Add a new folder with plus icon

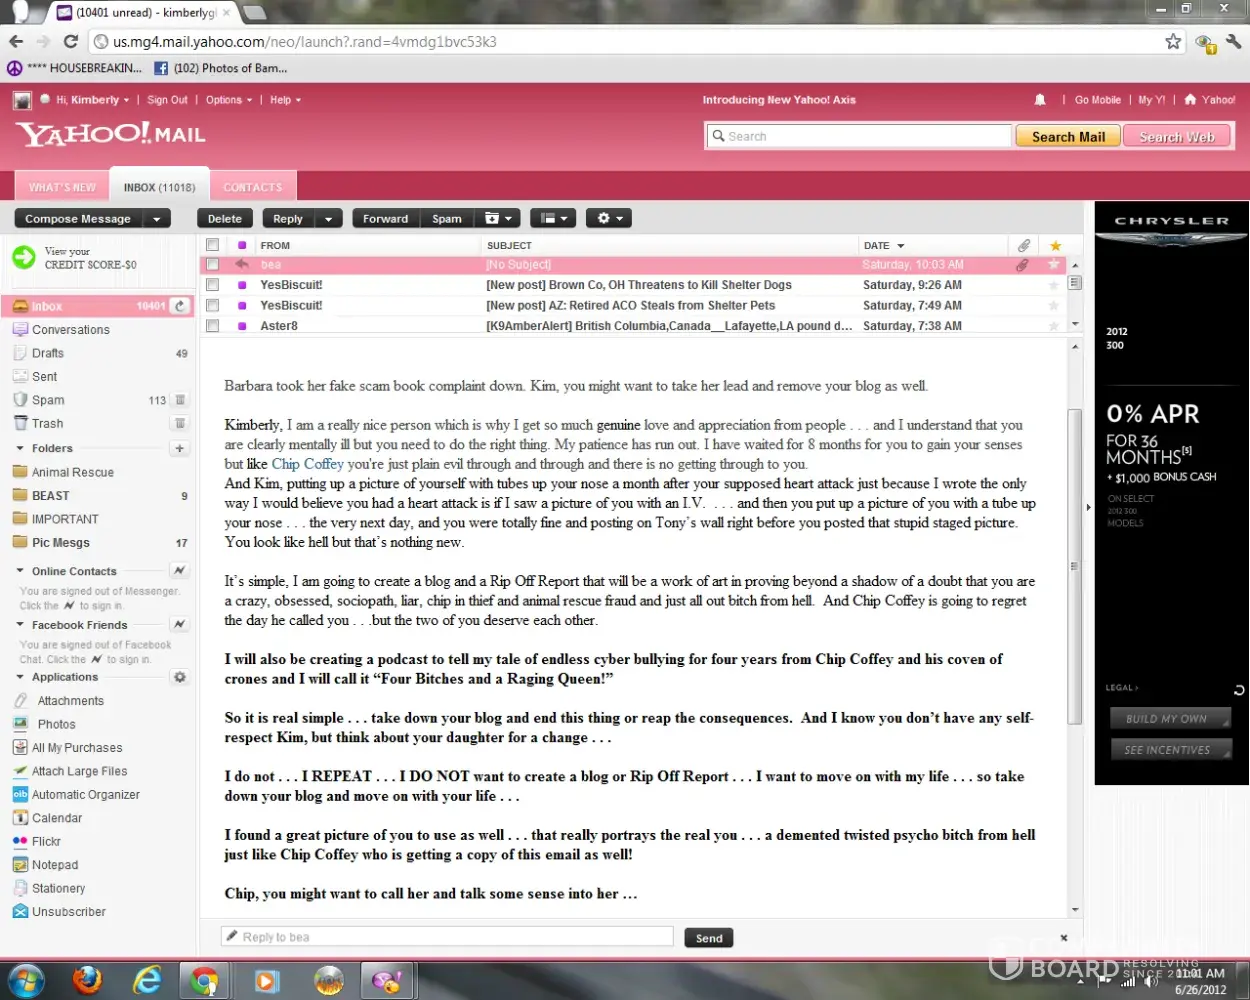pyautogui.click(x=180, y=449)
